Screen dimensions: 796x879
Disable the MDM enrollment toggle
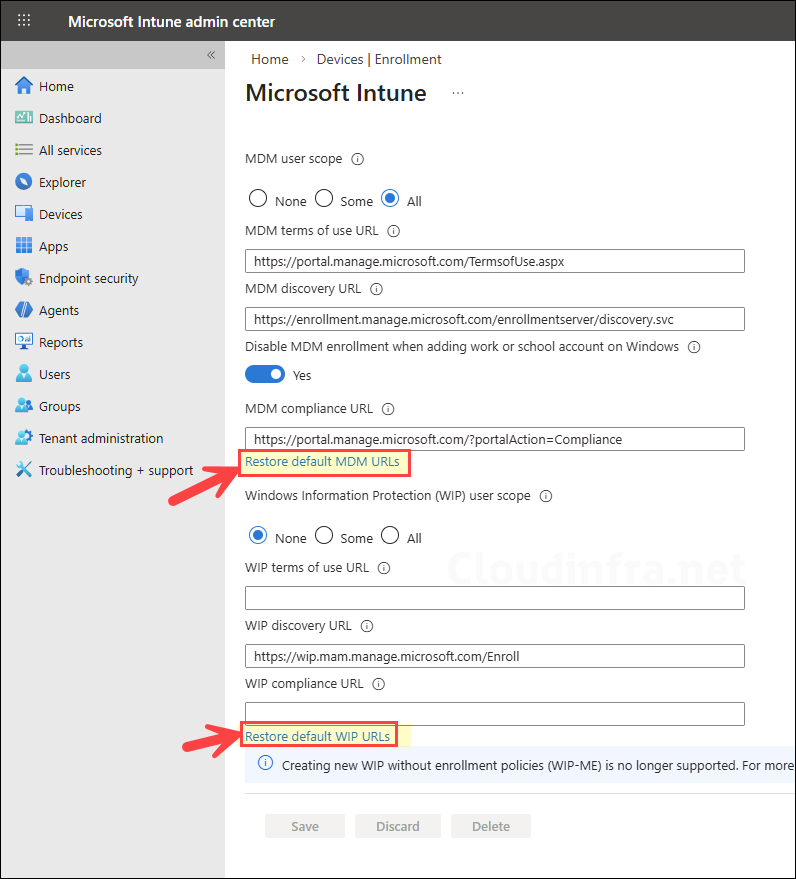coord(265,374)
